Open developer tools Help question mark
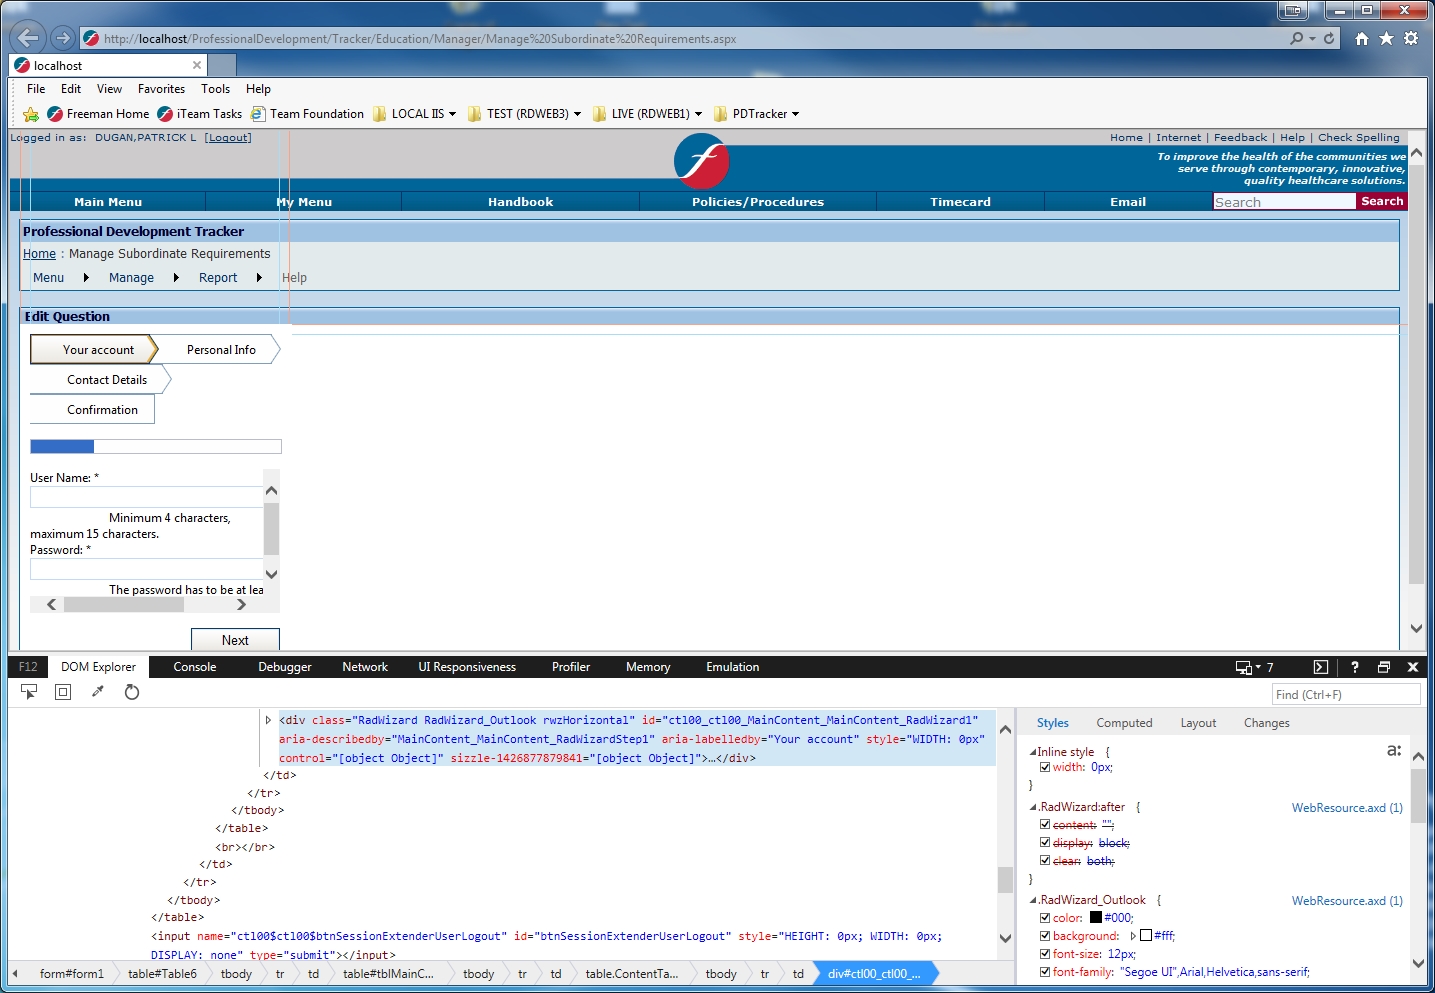This screenshot has width=1435, height=993. click(1355, 667)
